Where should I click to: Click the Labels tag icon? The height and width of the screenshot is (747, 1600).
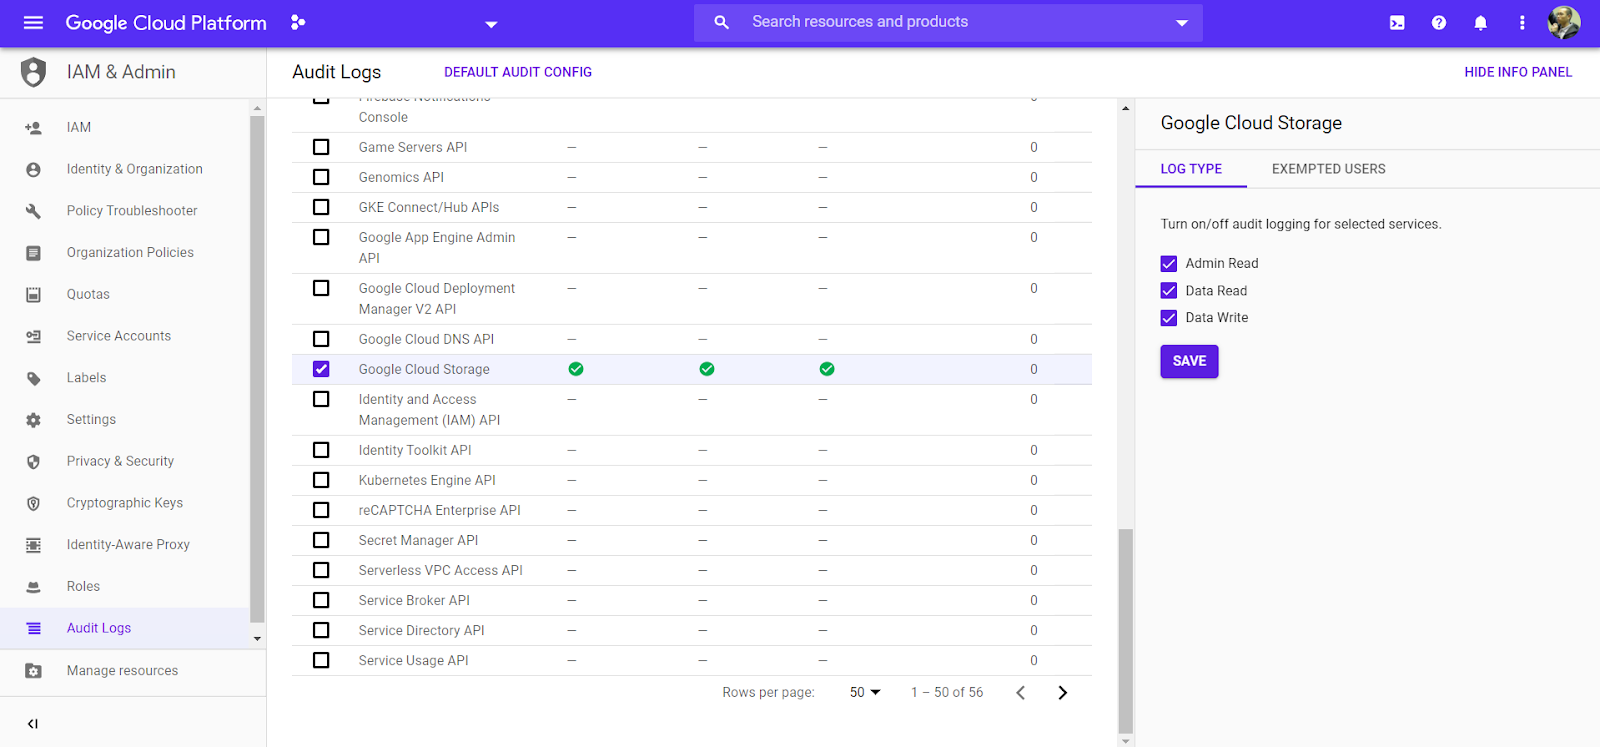[x=33, y=378]
